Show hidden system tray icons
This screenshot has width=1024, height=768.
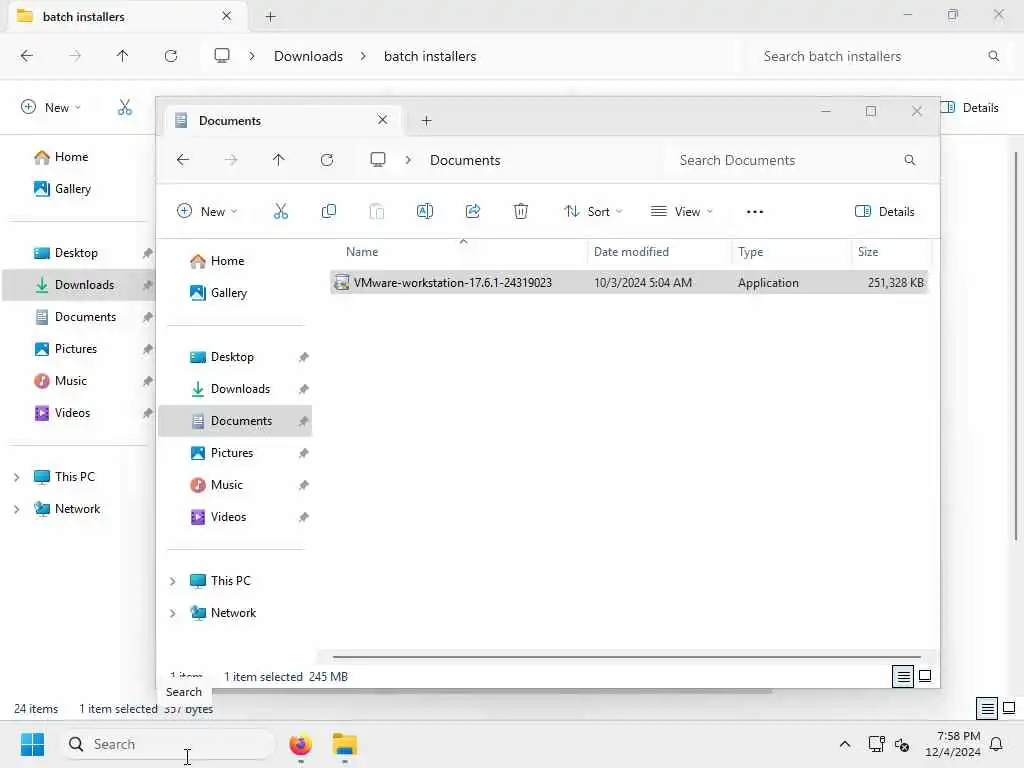[x=844, y=744]
